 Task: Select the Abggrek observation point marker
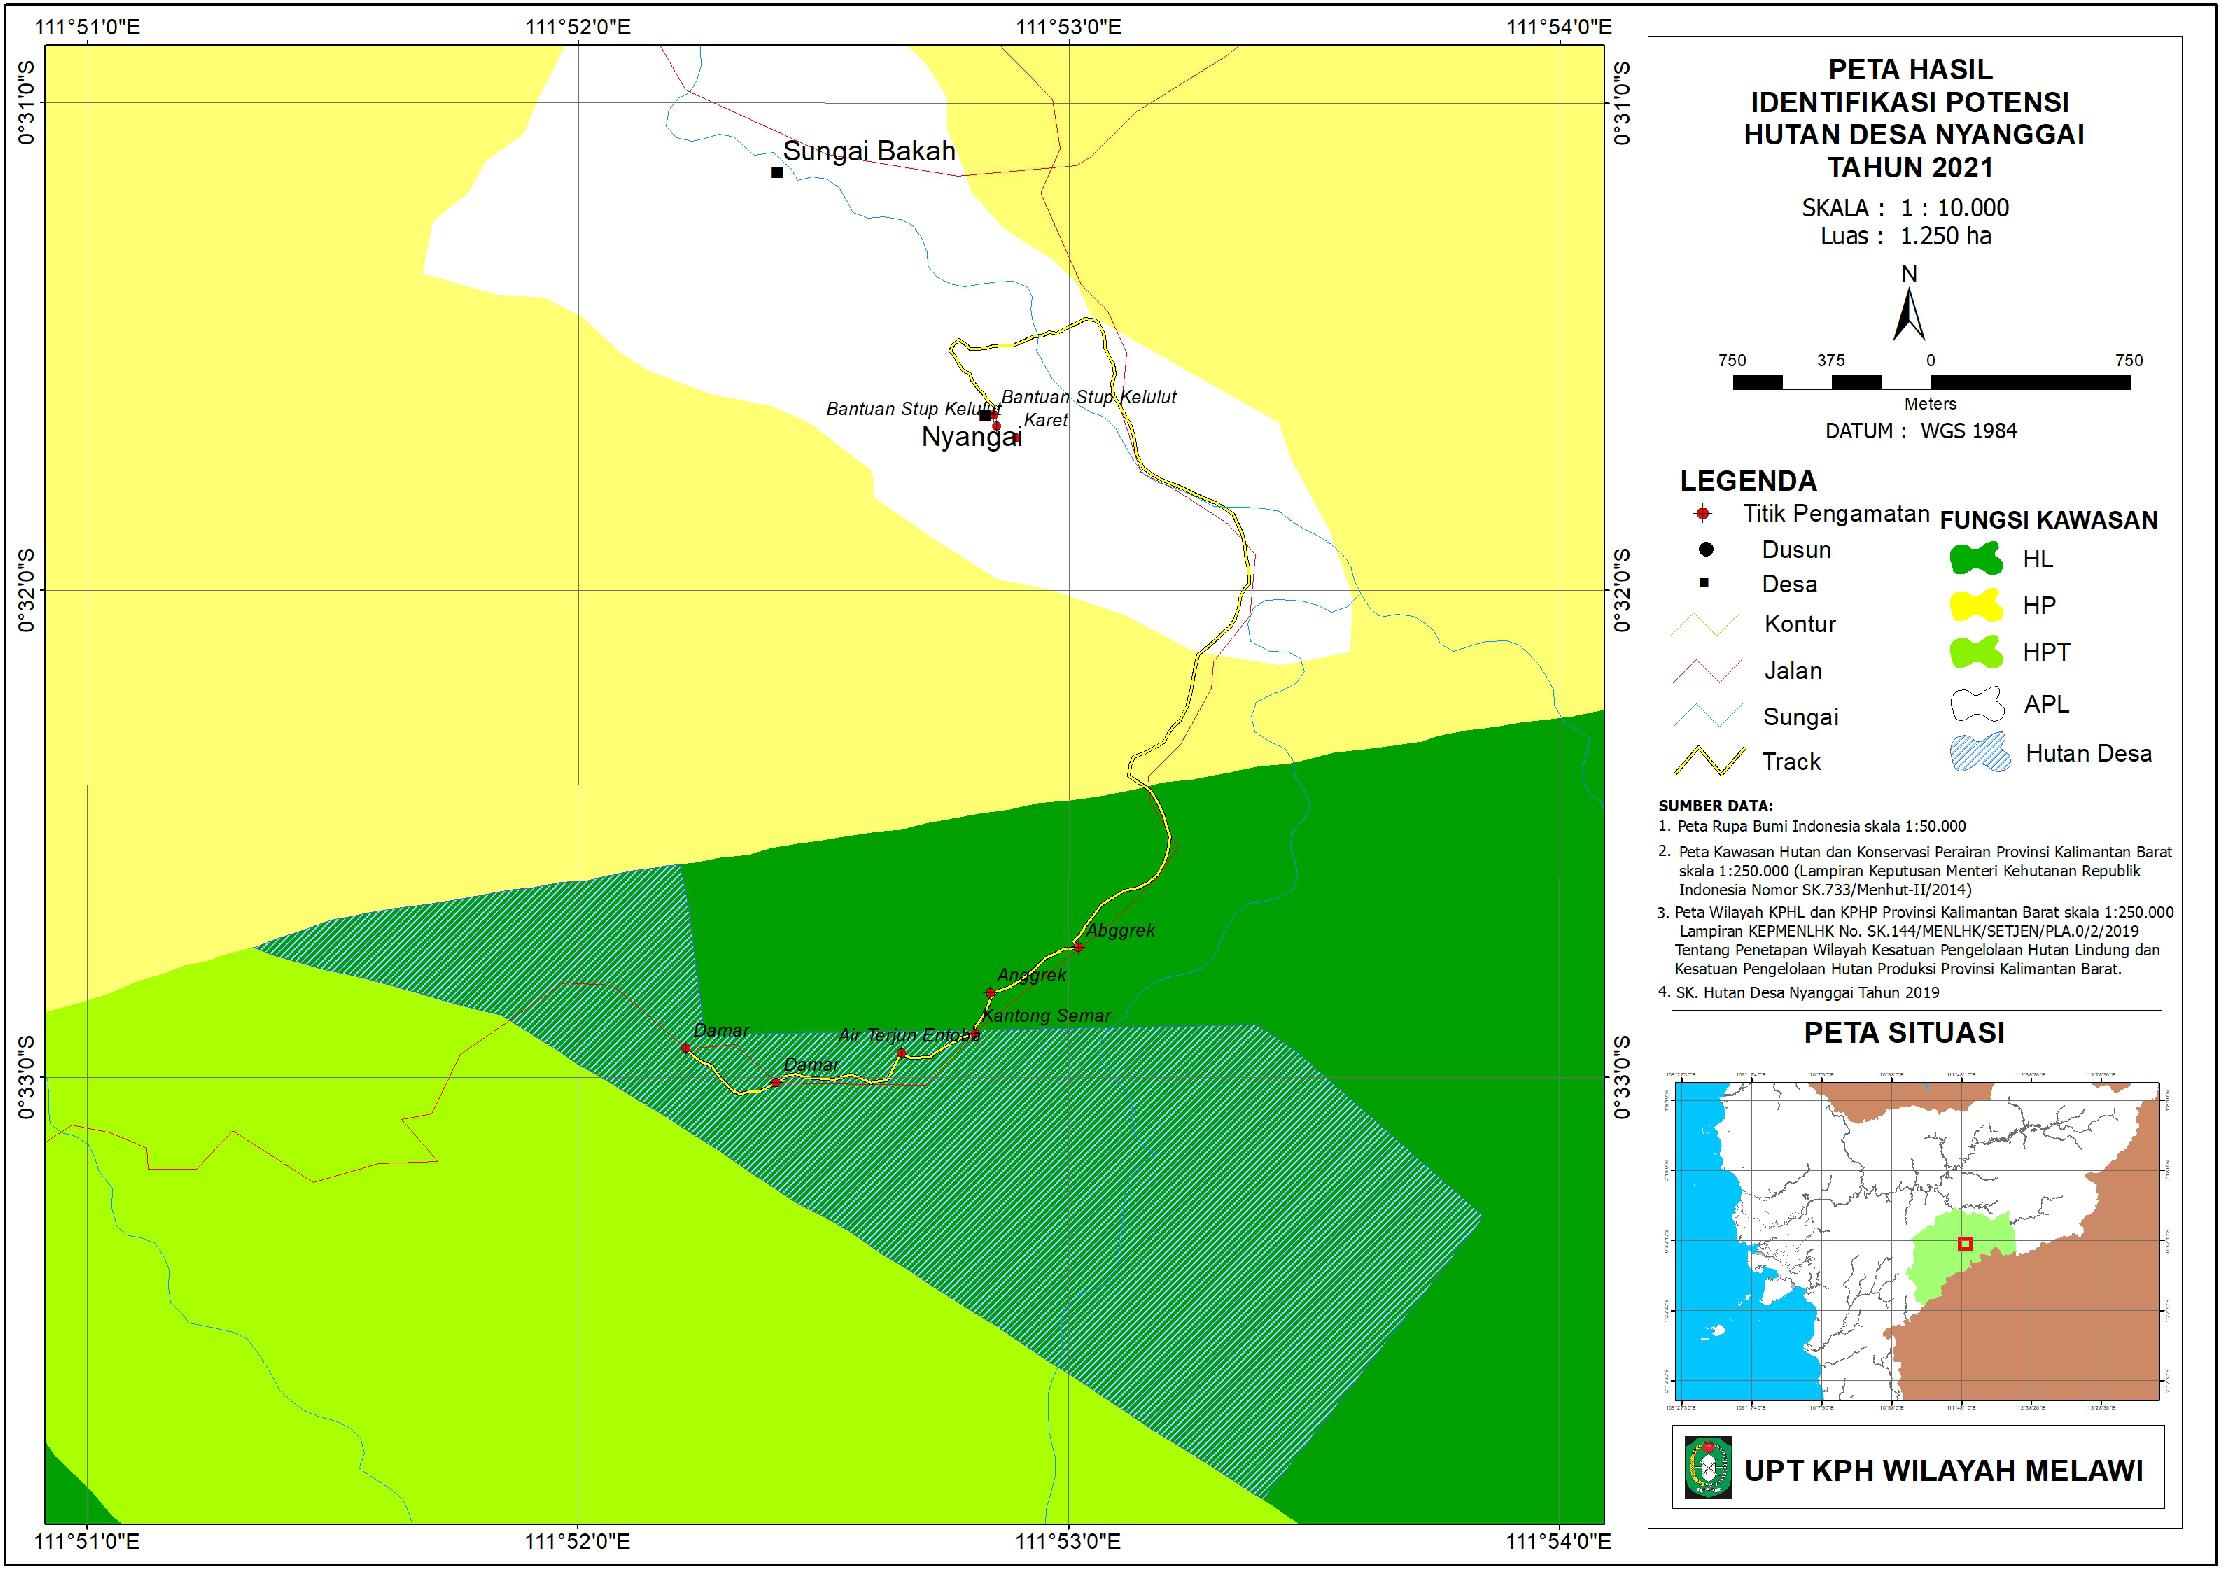(1078, 946)
